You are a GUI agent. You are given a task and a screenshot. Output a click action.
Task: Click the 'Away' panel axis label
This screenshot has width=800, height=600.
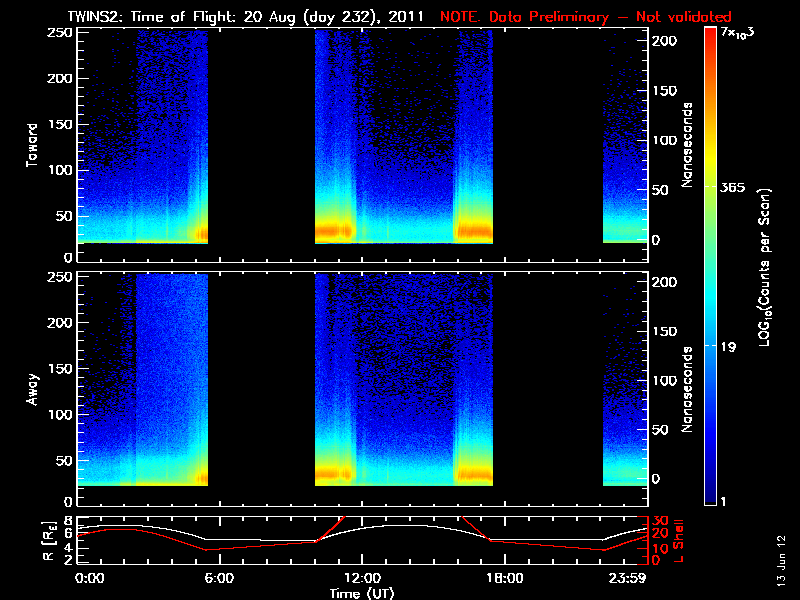[32, 388]
